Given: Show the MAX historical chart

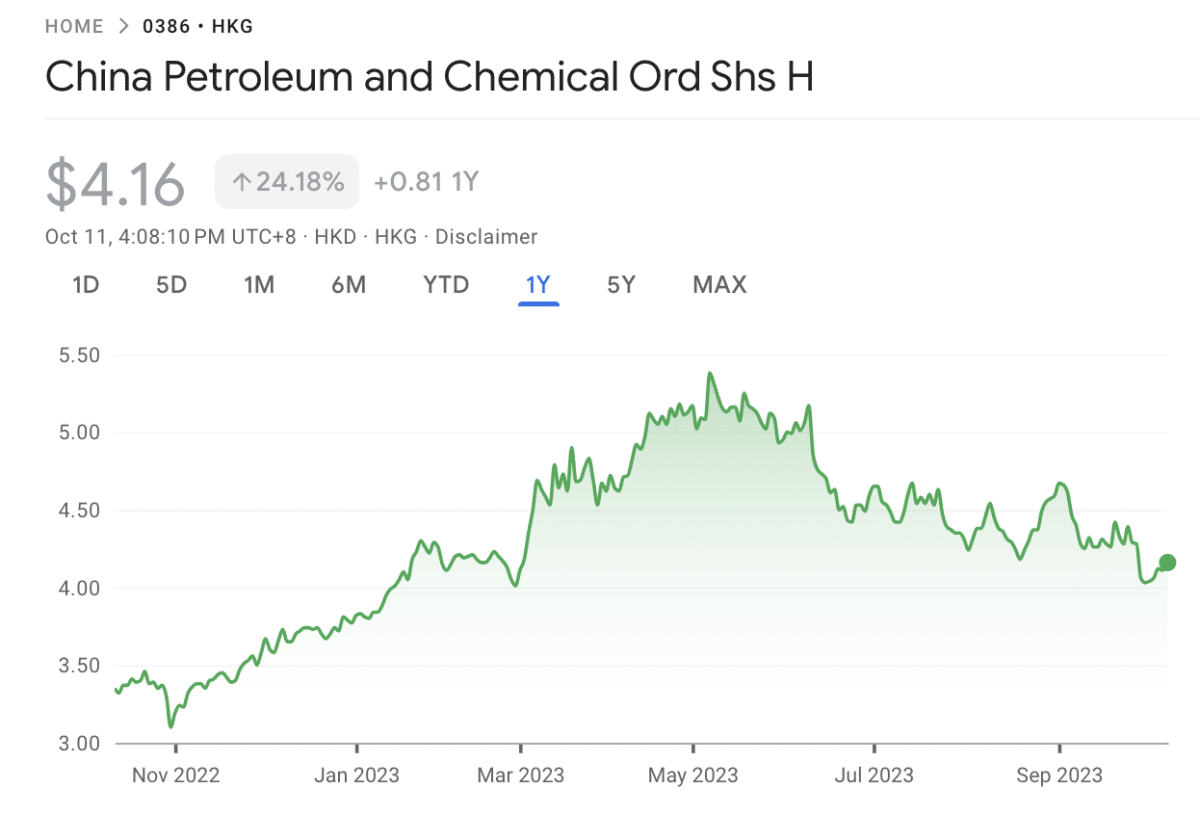Looking at the screenshot, I should coord(718,285).
